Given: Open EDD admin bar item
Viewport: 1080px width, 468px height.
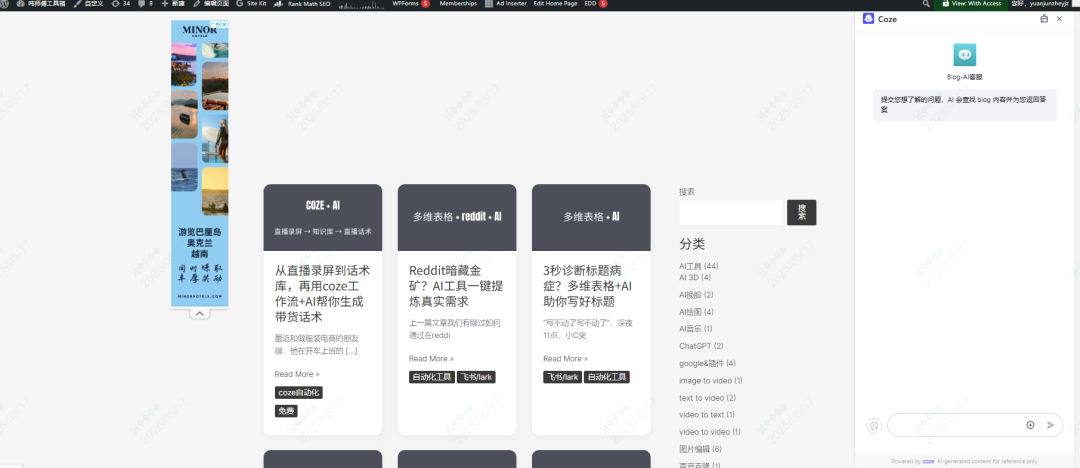Looking at the screenshot, I should (596, 3).
